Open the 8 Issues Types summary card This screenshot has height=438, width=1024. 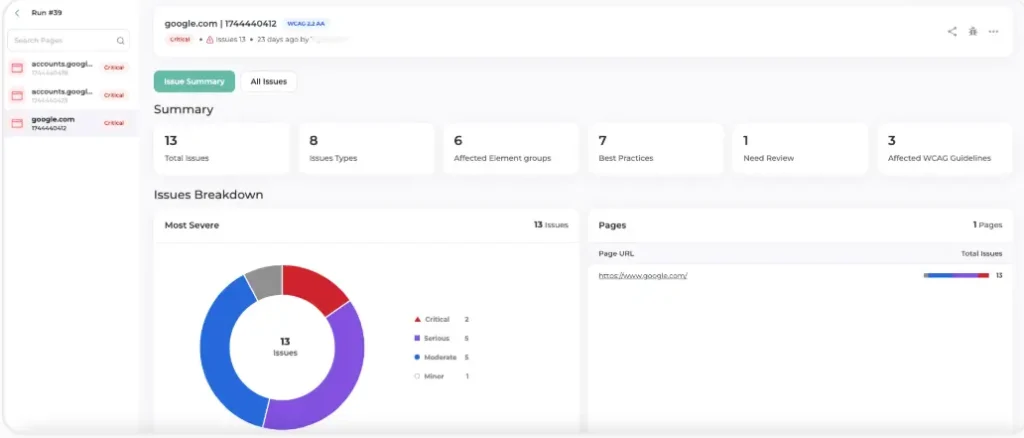pyautogui.click(x=366, y=148)
